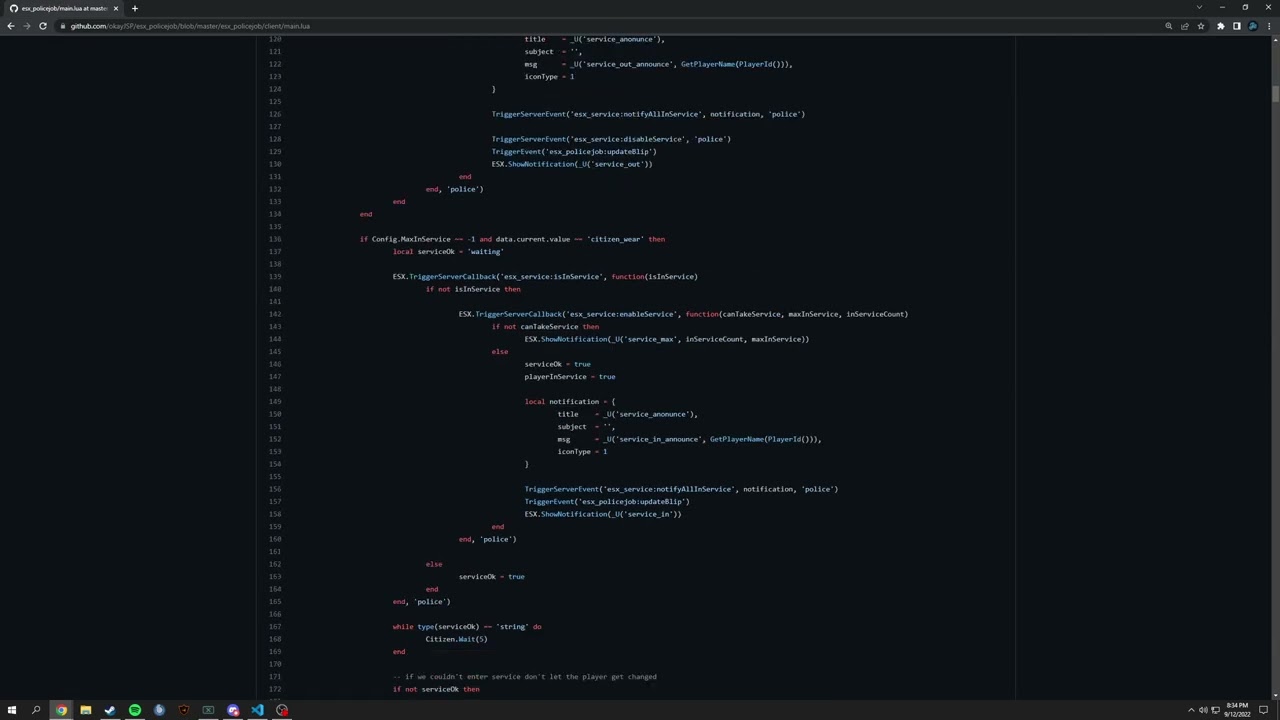Click "playerInService = true" line
The height and width of the screenshot is (720, 1280).
pos(570,376)
